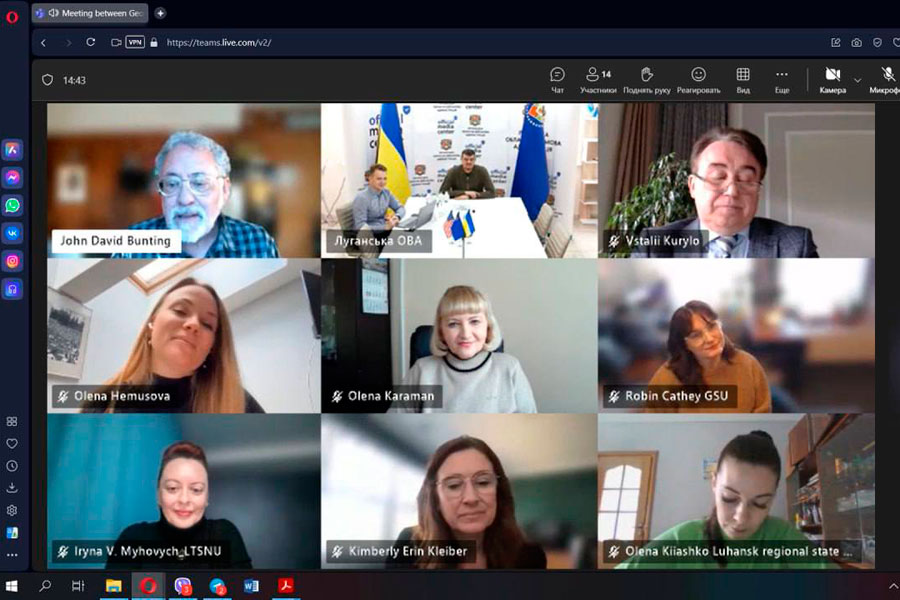Select Olena Kiiashko video tile
Screen dimensions: 900x600
(x=736, y=491)
